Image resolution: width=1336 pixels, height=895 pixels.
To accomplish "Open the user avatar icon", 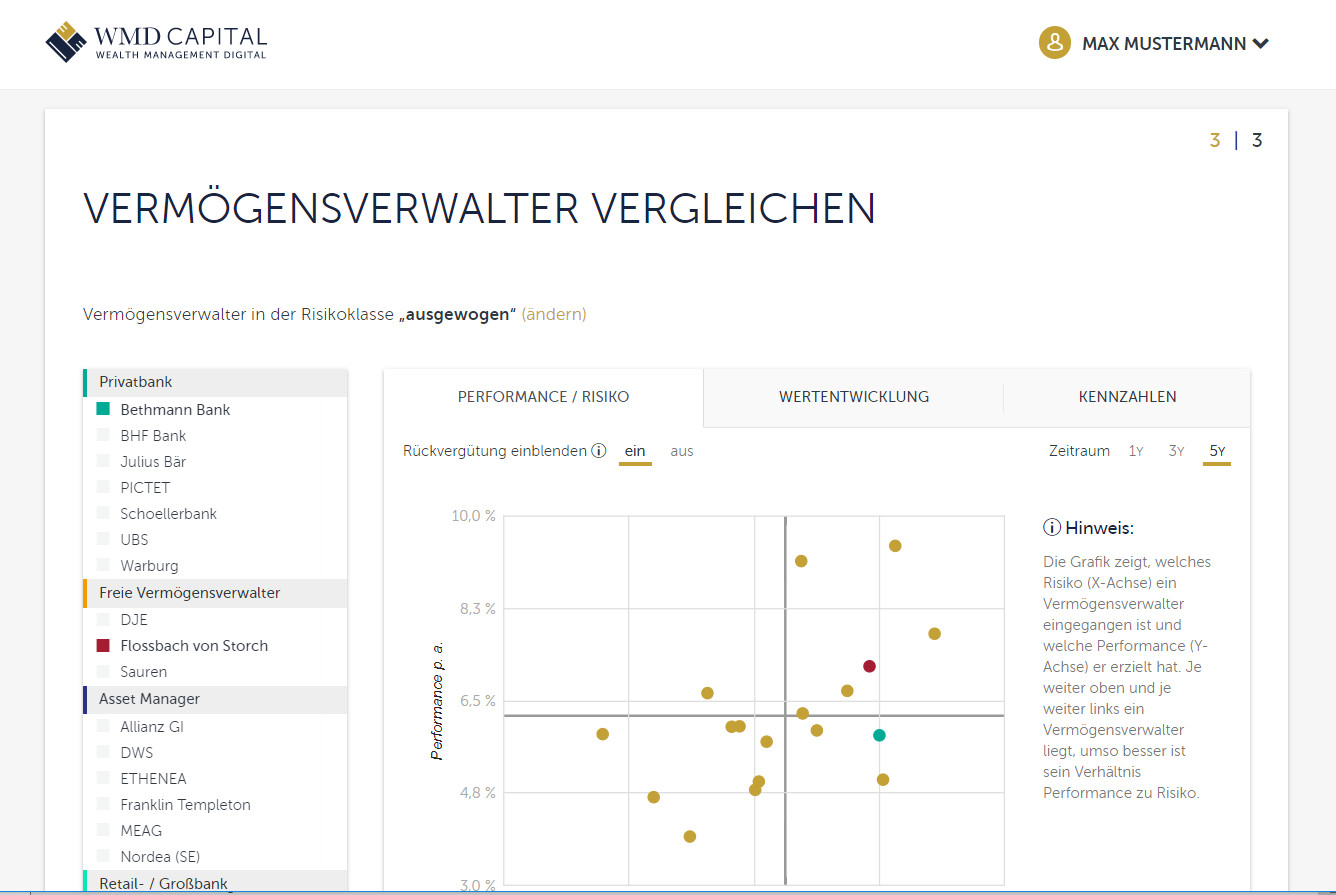I will [x=1055, y=43].
